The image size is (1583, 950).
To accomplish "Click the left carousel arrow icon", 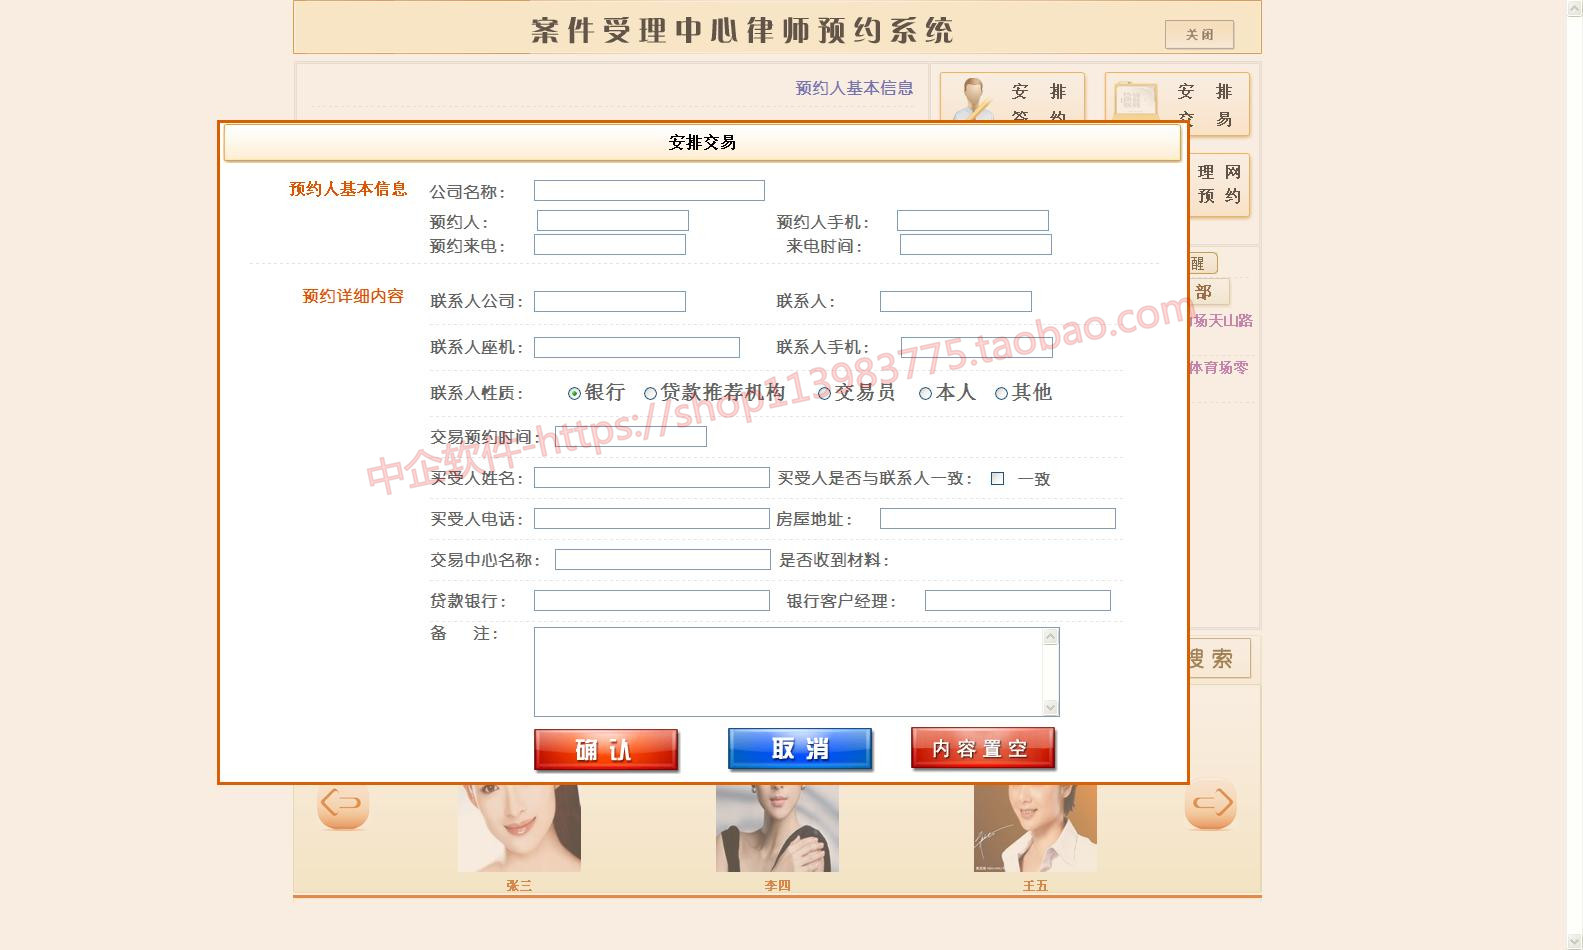I will click(343, 805).
